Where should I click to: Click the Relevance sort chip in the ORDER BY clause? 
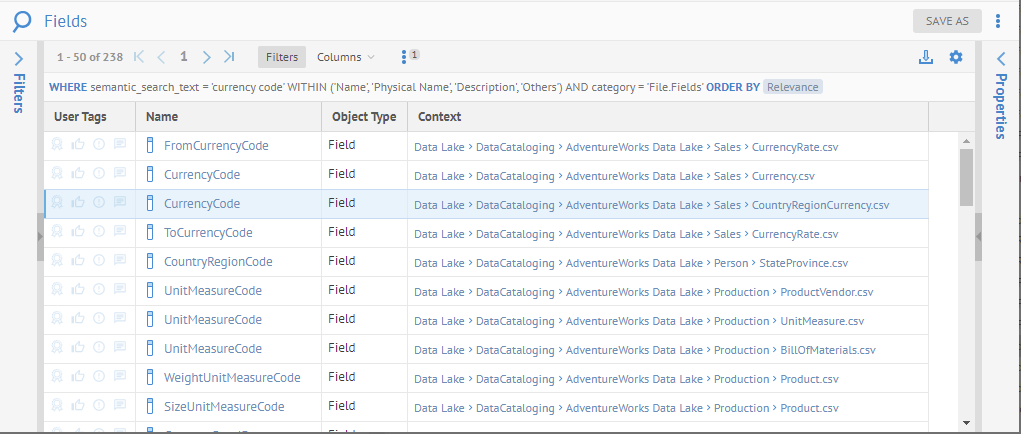click(x=793, y=87)
